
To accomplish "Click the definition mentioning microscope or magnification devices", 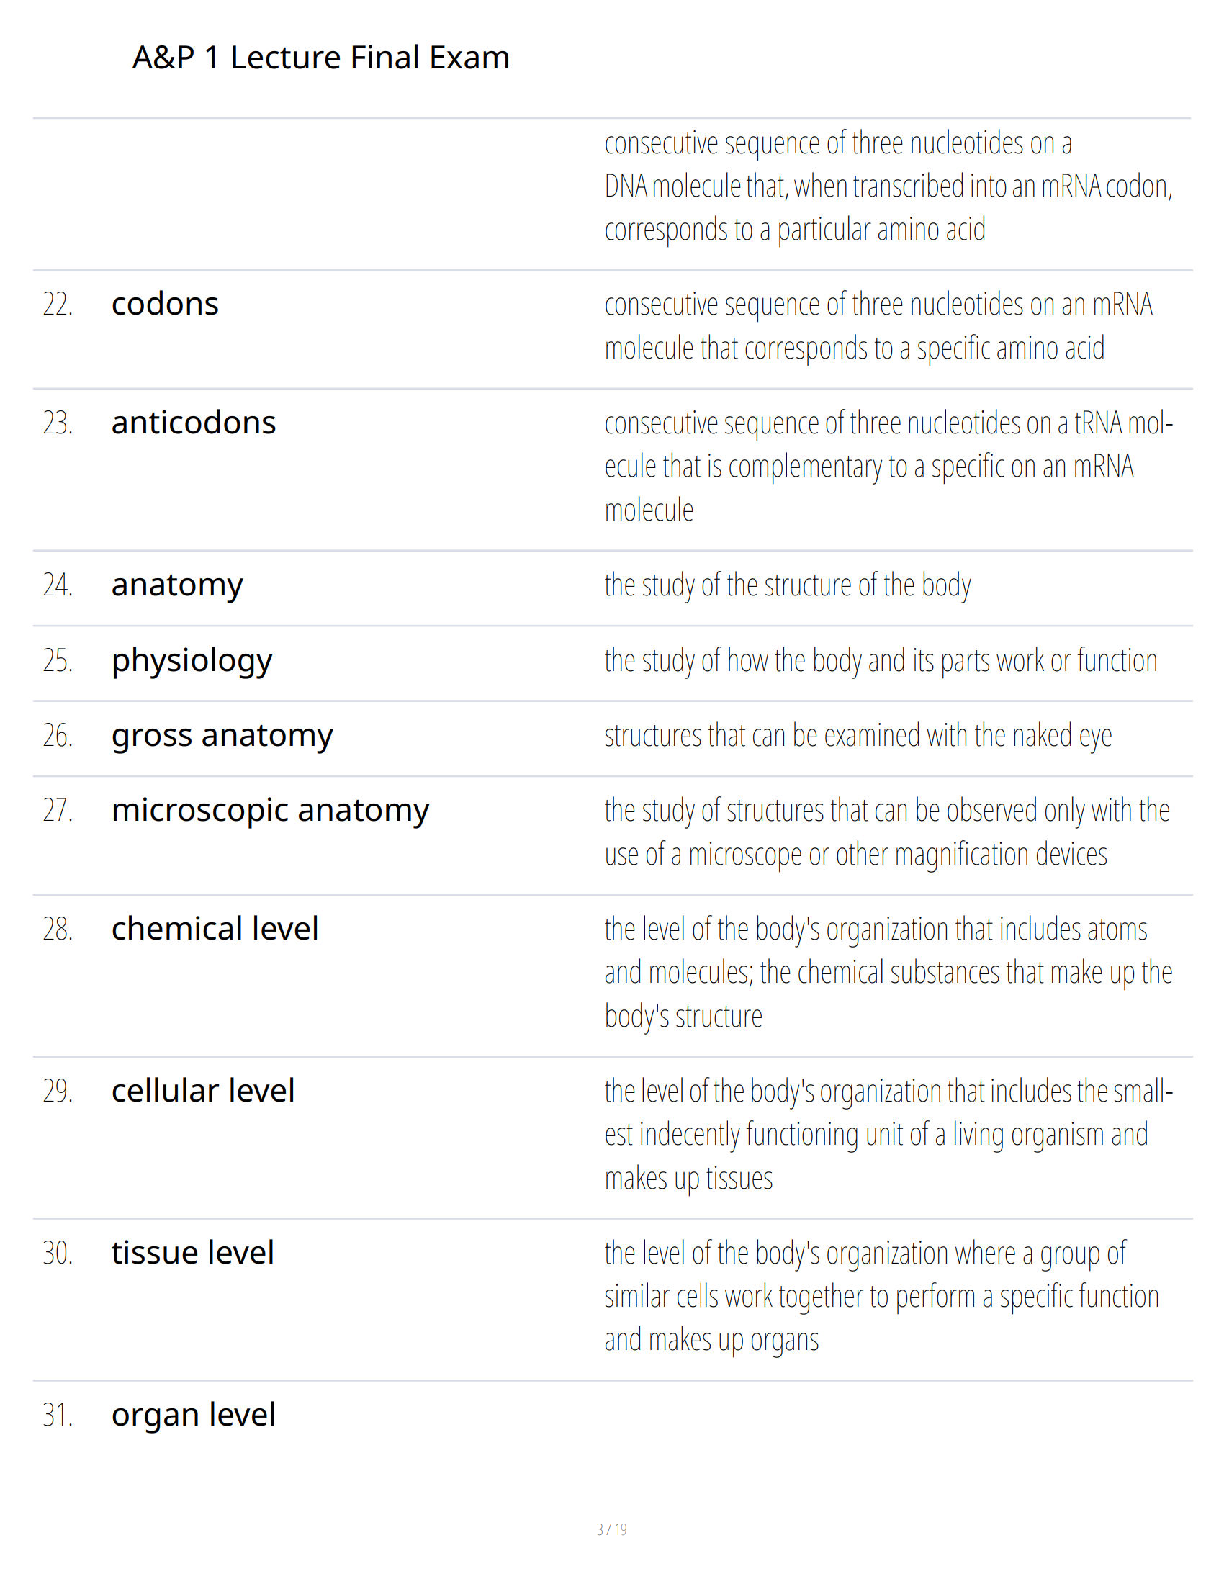I will [x=887, y=833].
